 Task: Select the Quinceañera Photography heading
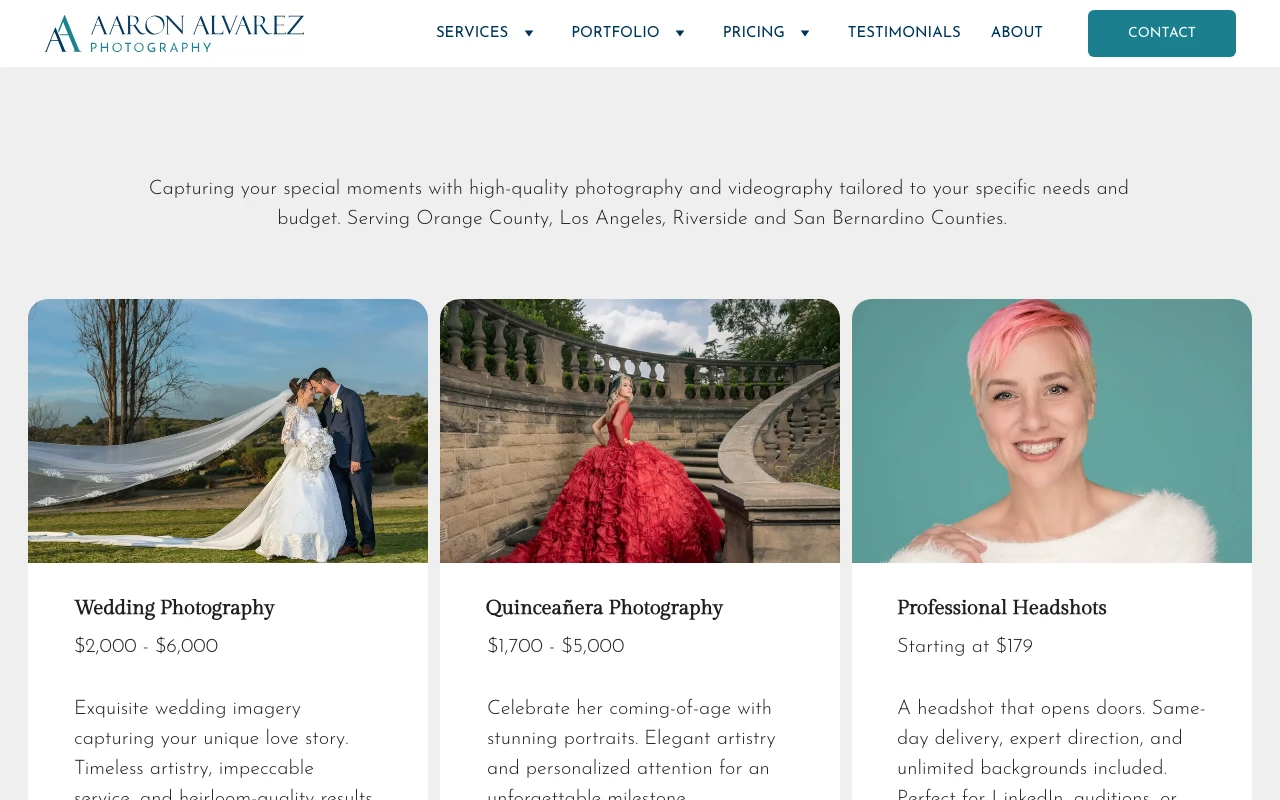tap(604, 608)
